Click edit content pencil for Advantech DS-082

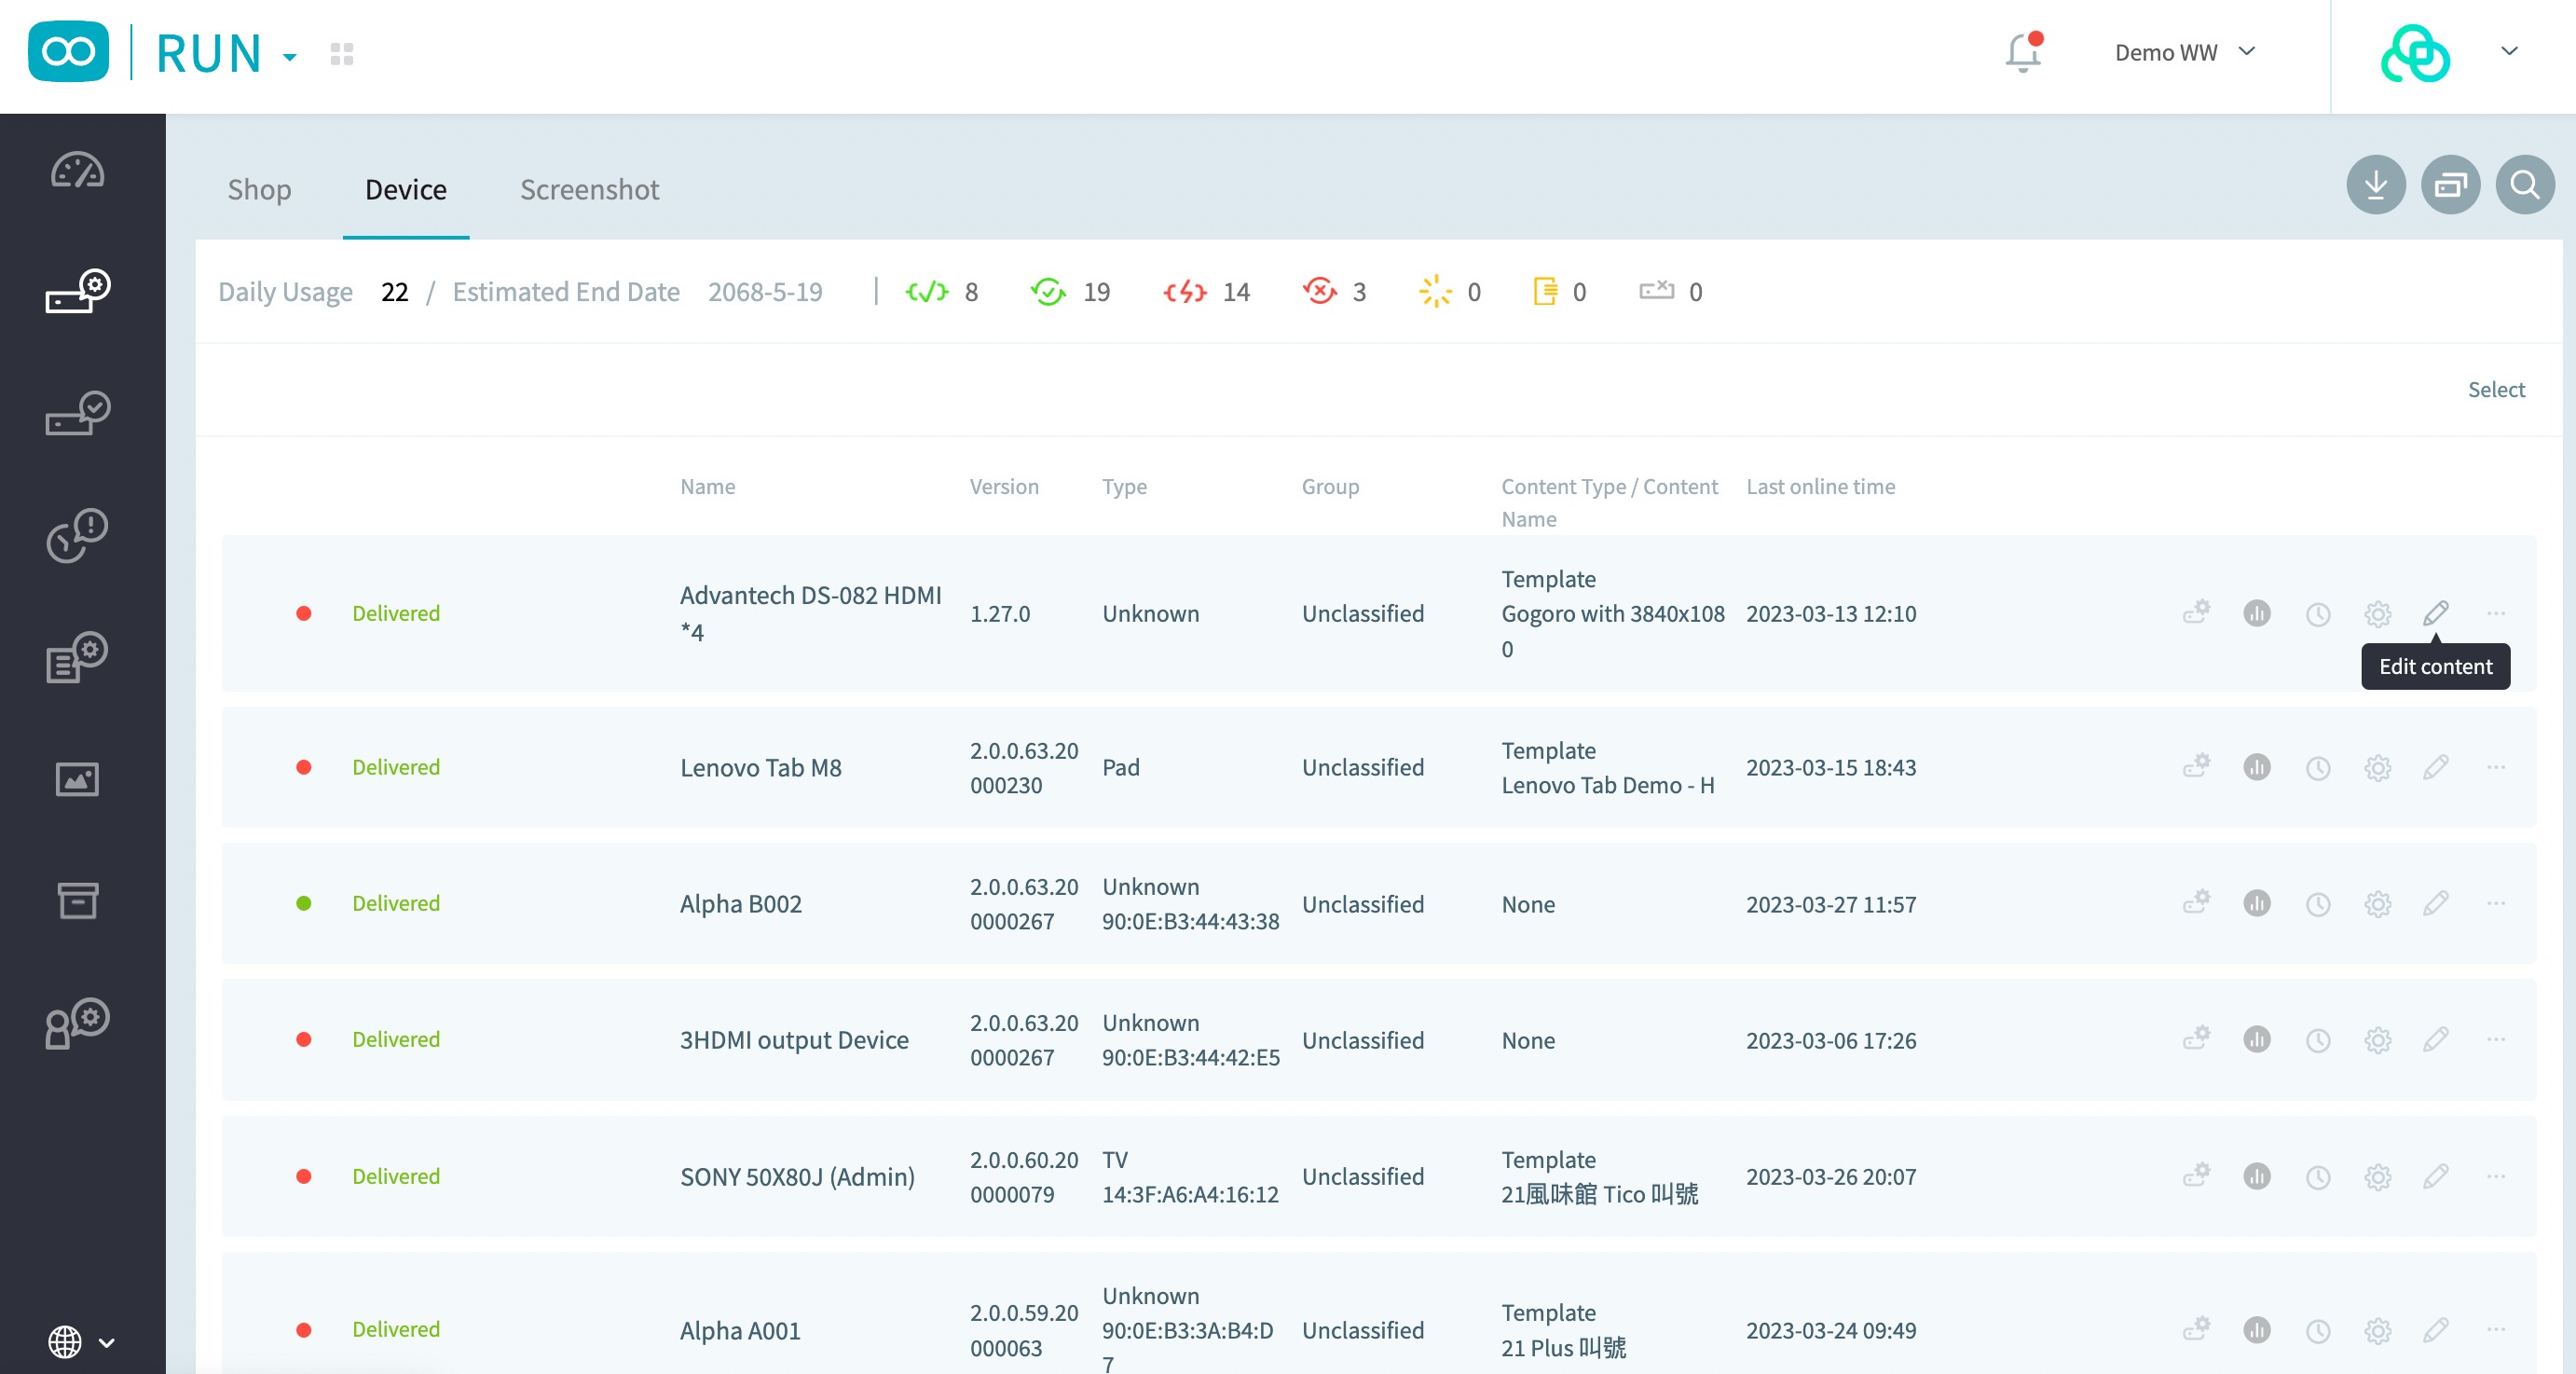point(2436,613)
